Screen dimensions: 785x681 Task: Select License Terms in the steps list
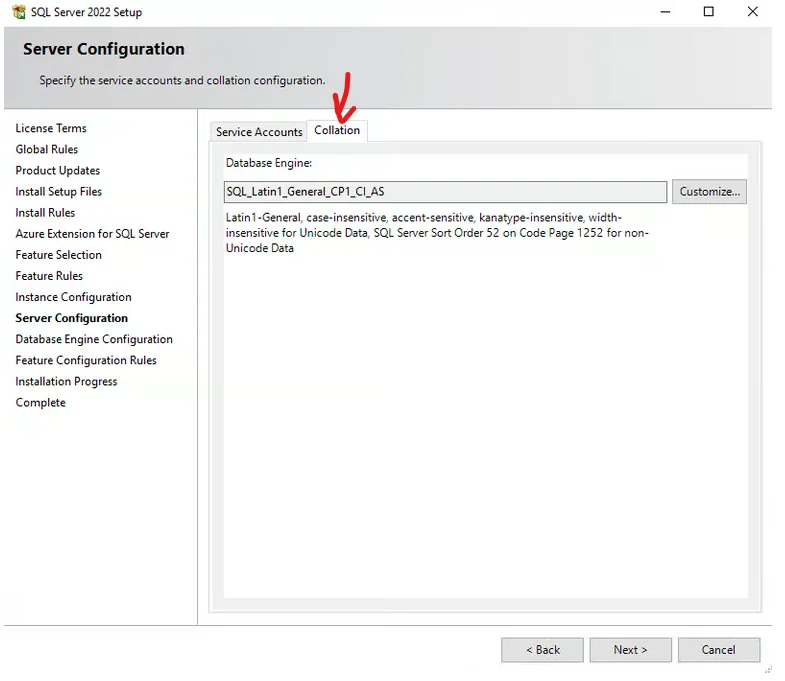(x=51, y=128)
